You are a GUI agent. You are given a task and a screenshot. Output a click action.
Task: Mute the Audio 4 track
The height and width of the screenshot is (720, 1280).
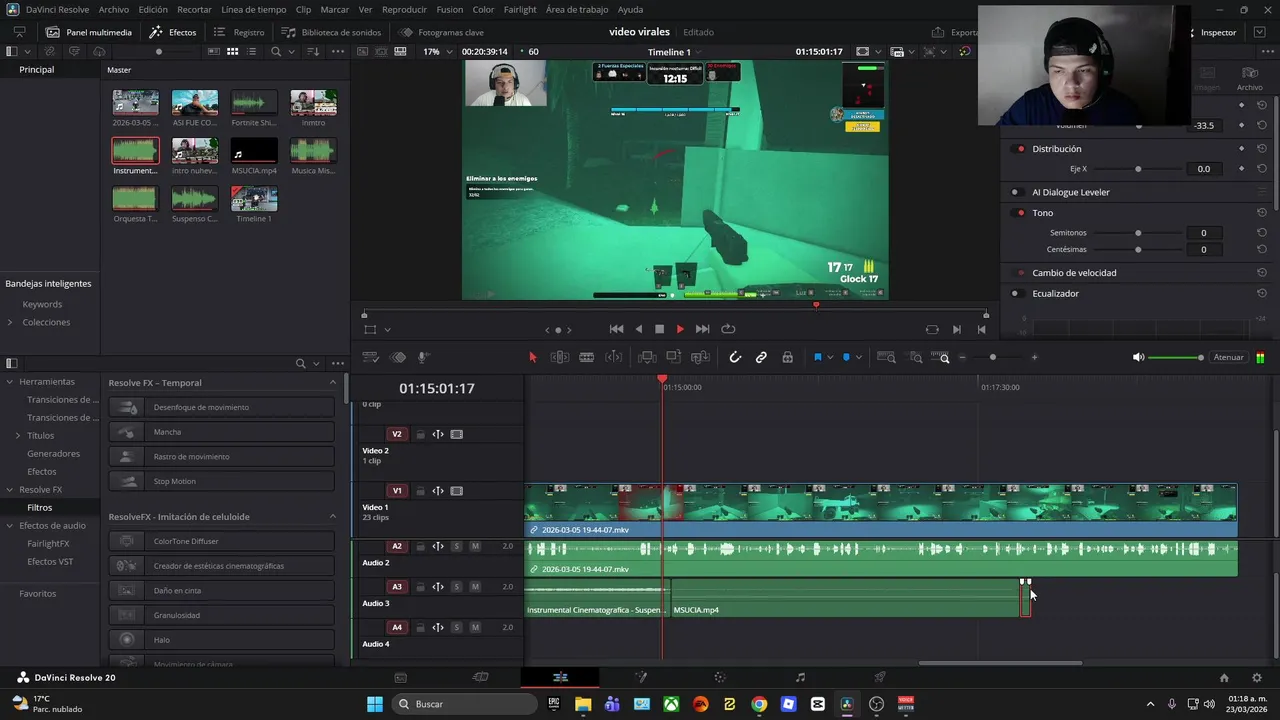pos(475,628)
